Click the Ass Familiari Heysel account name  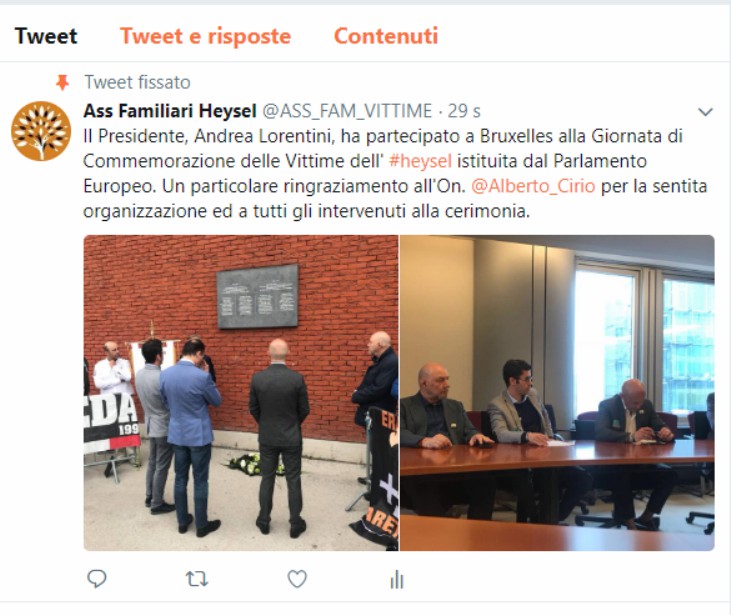coord(170,111)
